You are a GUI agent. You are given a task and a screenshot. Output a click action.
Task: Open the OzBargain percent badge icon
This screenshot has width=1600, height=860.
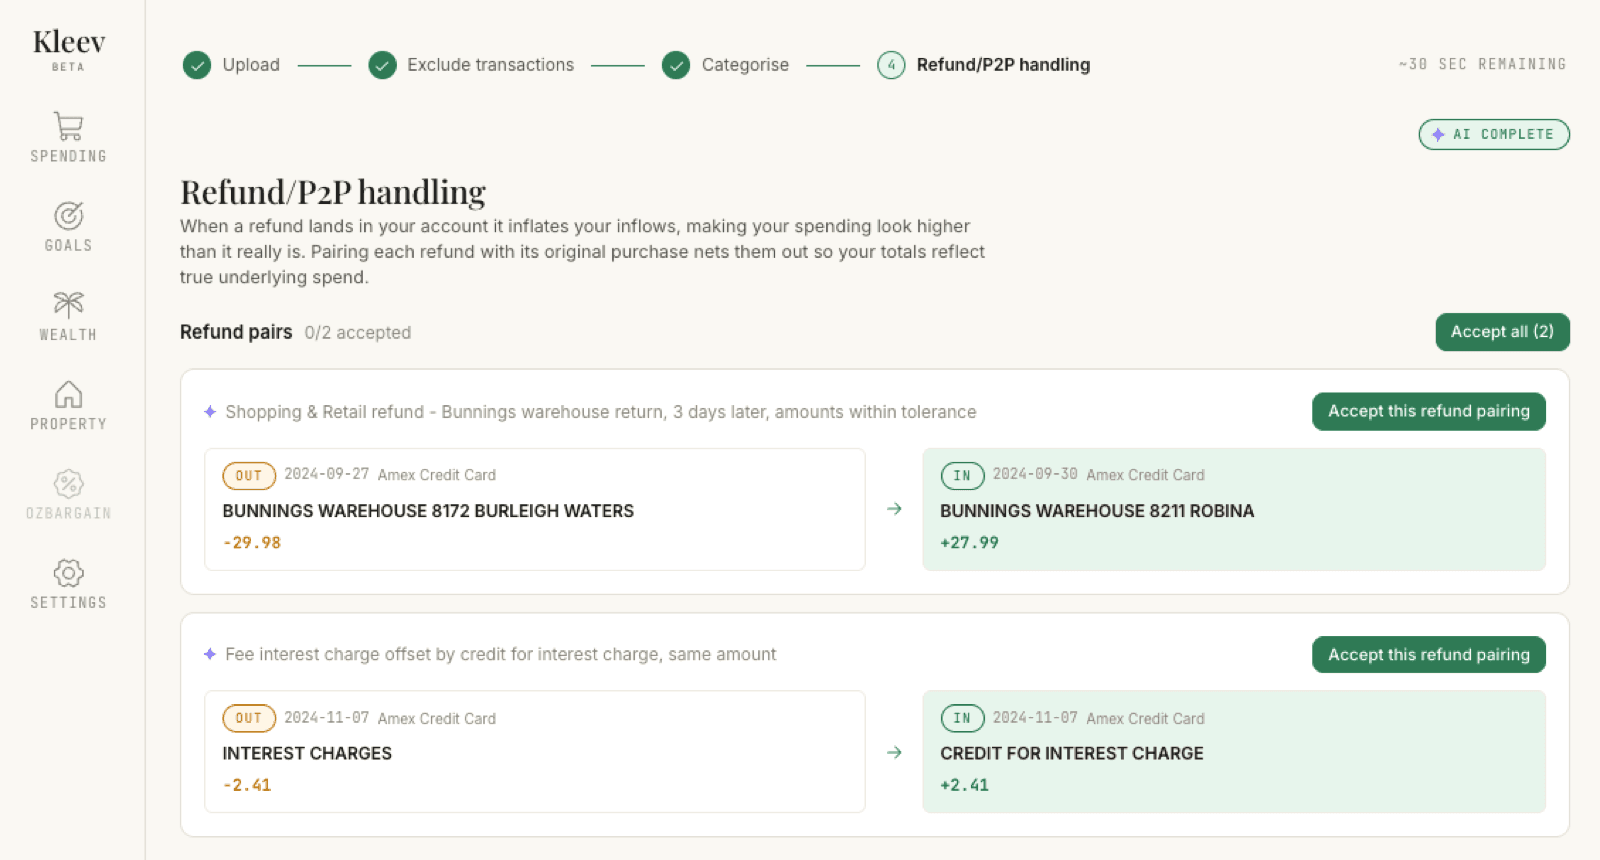[68, 483]
